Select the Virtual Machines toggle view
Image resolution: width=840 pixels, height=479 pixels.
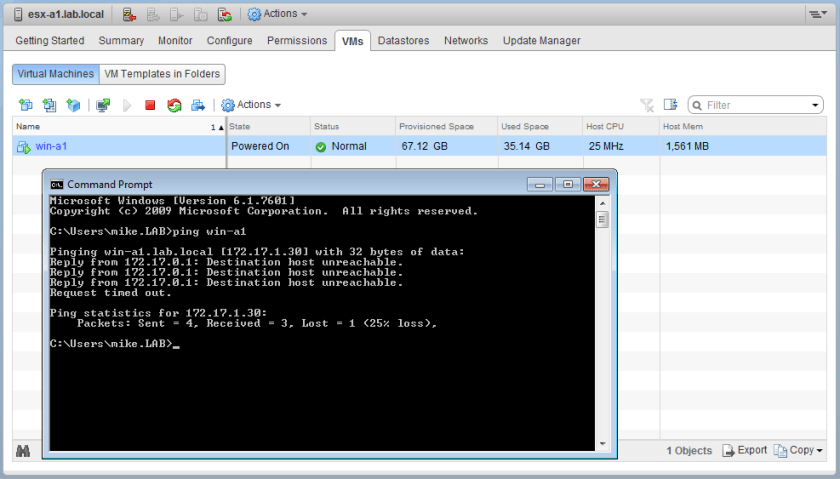(56, 74)
